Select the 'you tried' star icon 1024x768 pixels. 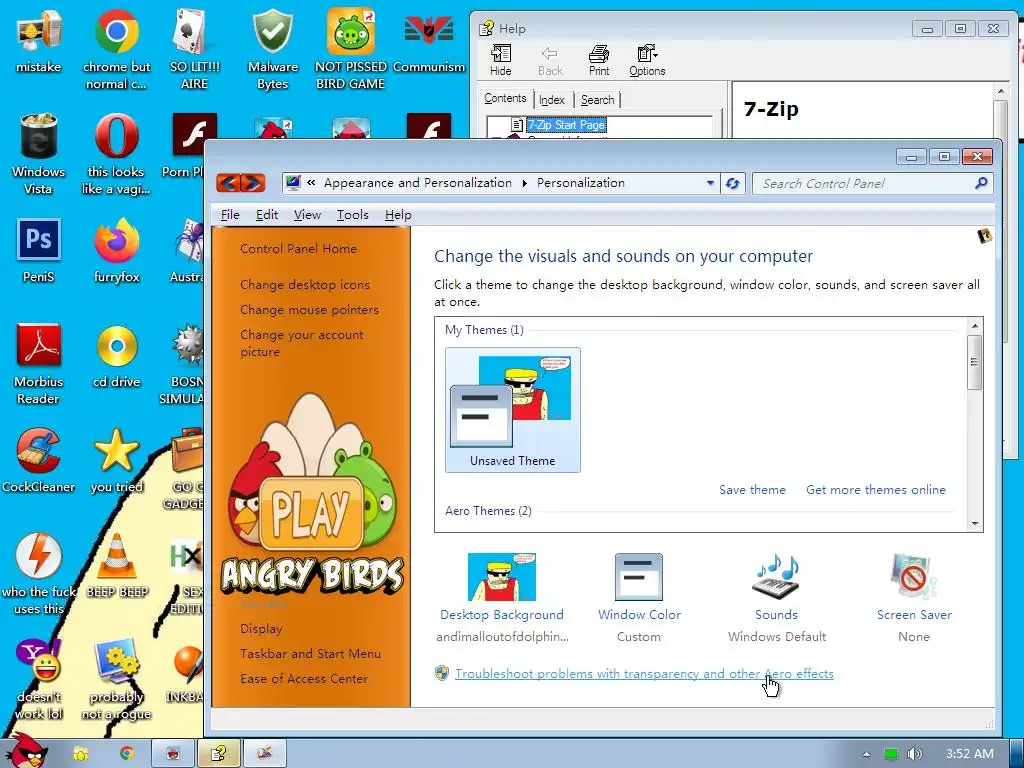click(x=116, y=460)
